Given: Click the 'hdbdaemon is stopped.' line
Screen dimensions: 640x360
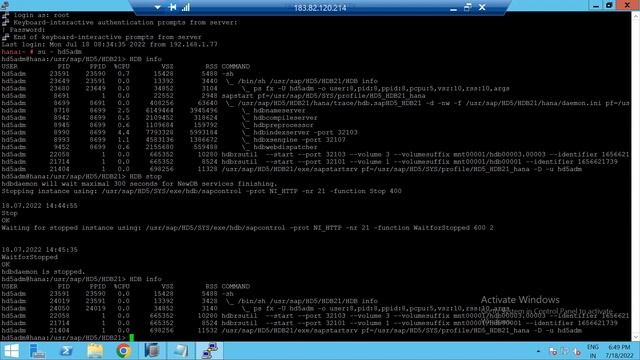Looking at the screenshot, I should click(43, 272).
